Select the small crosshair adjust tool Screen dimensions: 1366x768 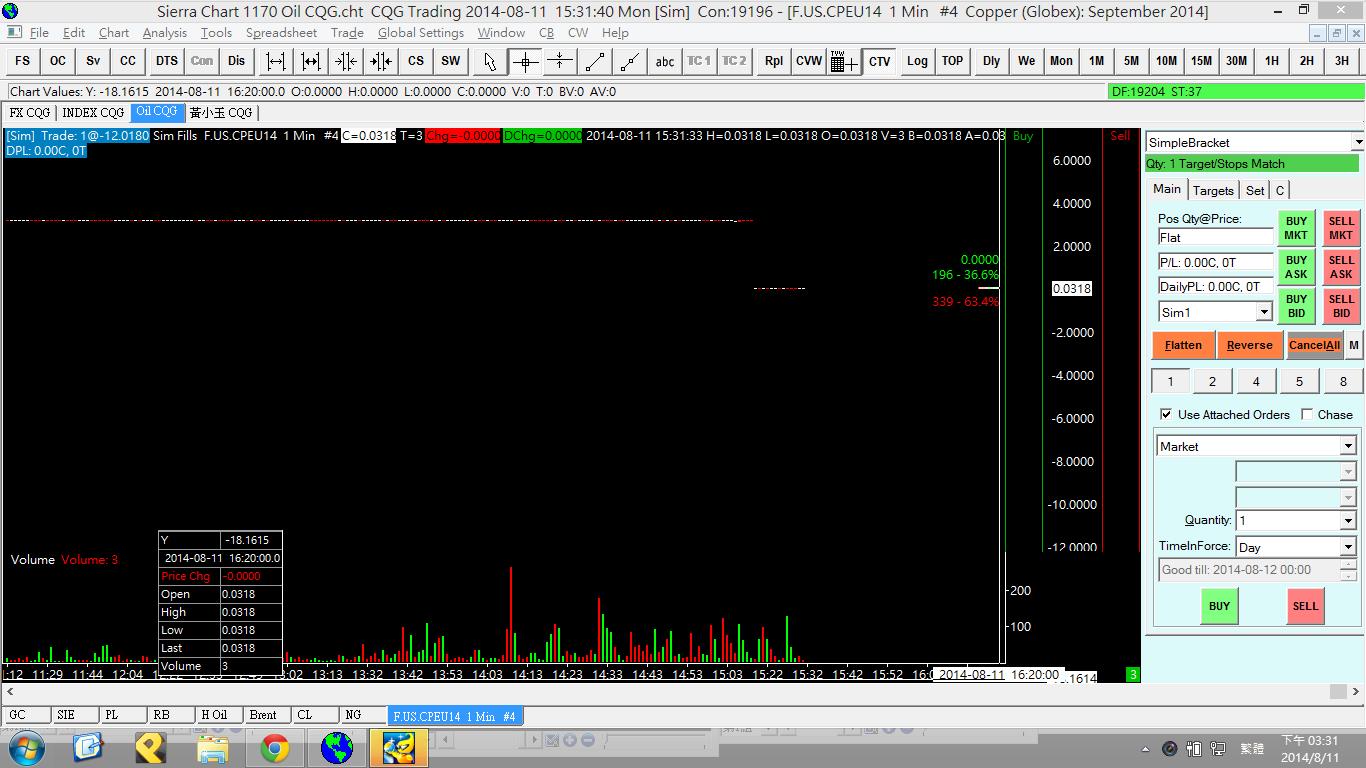point(560,61)
